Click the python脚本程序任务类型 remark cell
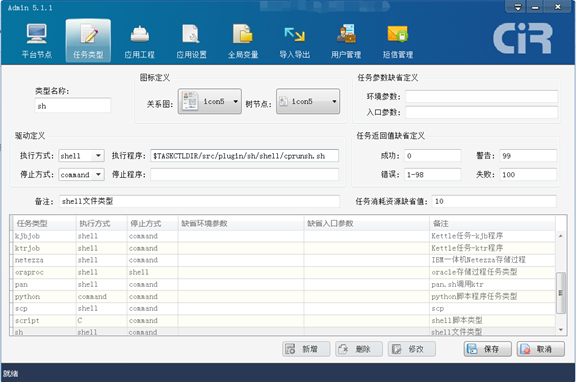This screenshot has width=576, height=382. [x=492, y=296]
